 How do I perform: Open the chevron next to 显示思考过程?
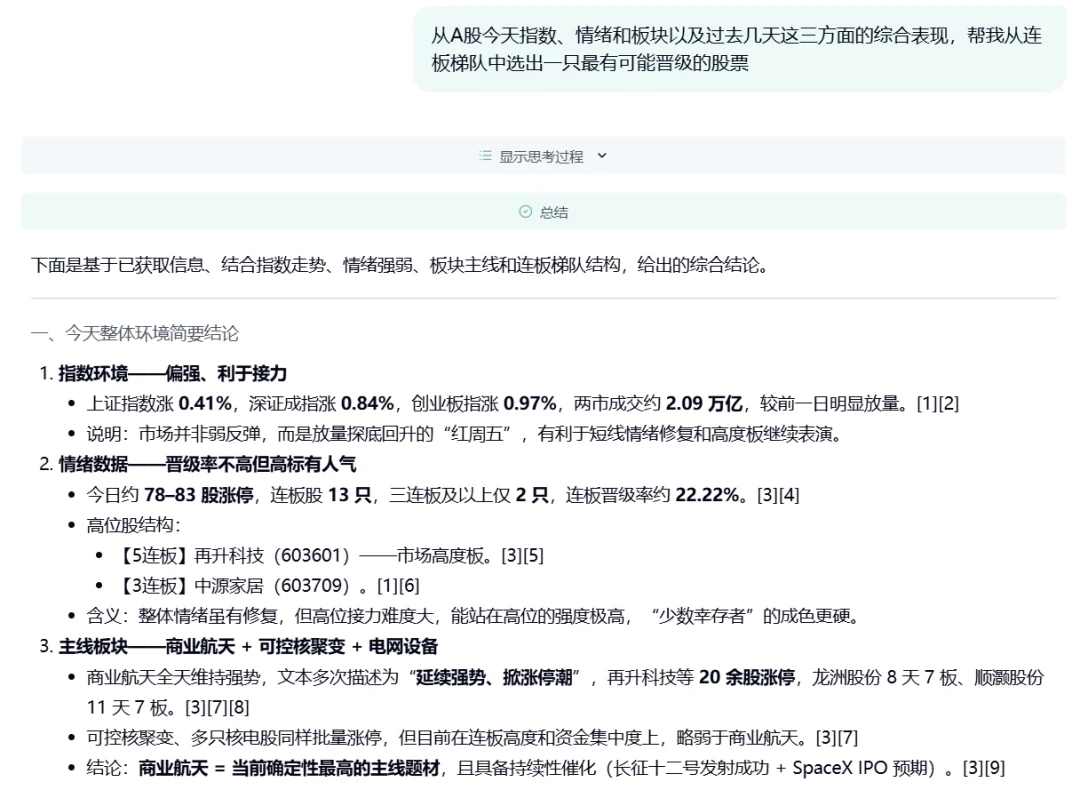click(602, 156)
